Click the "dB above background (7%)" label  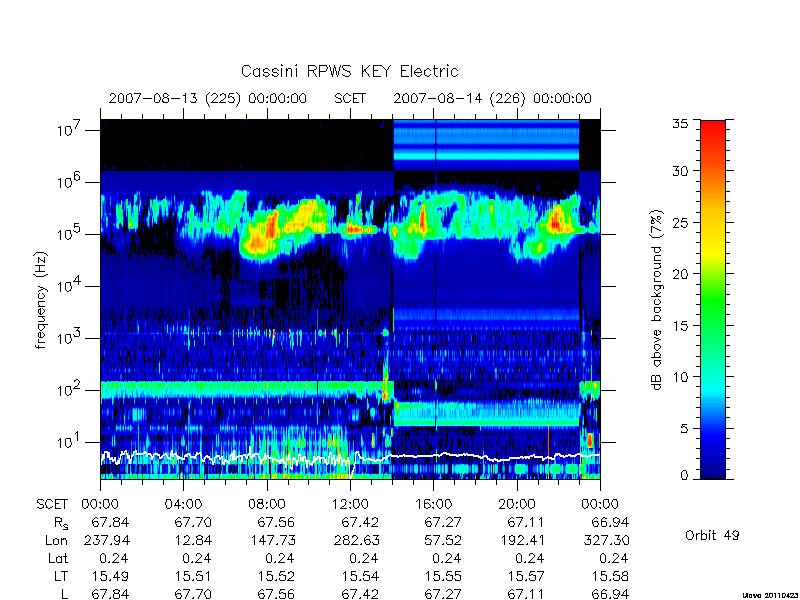pyautogui.click(x=657, y=300)
